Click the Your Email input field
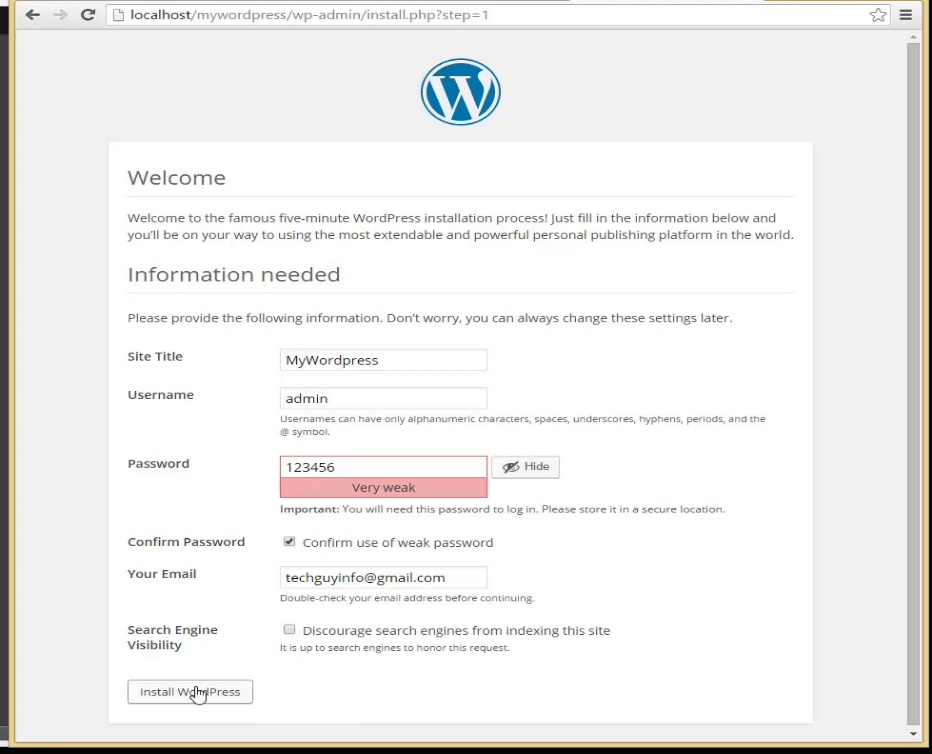The width and height of the screenshot is (932, 754). 383,578
